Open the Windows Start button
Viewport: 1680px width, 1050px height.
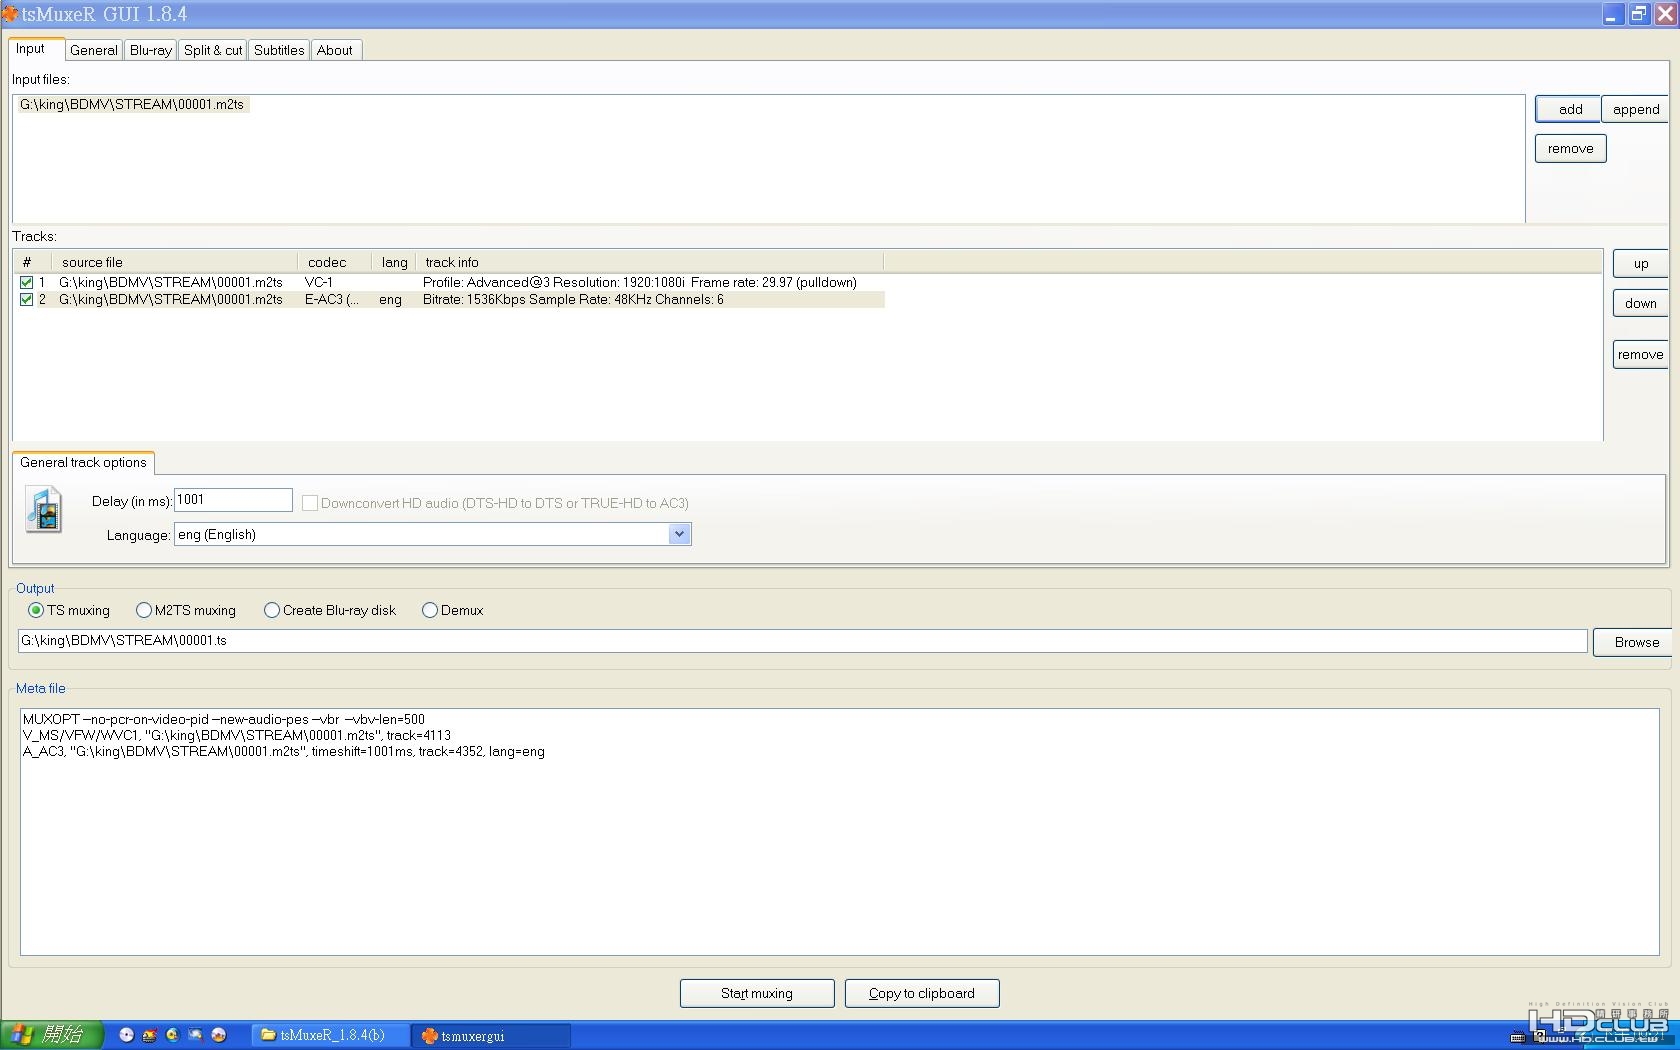click(51, 1035)
